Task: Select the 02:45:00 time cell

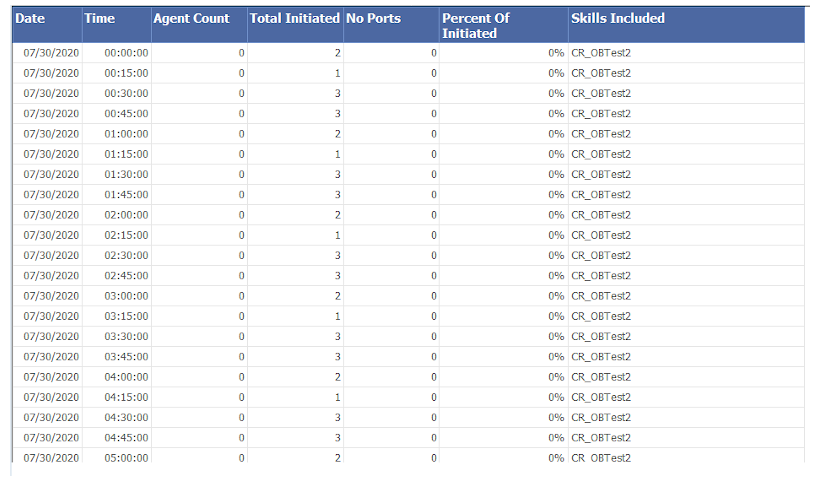Action: click(x=117, y=276)
